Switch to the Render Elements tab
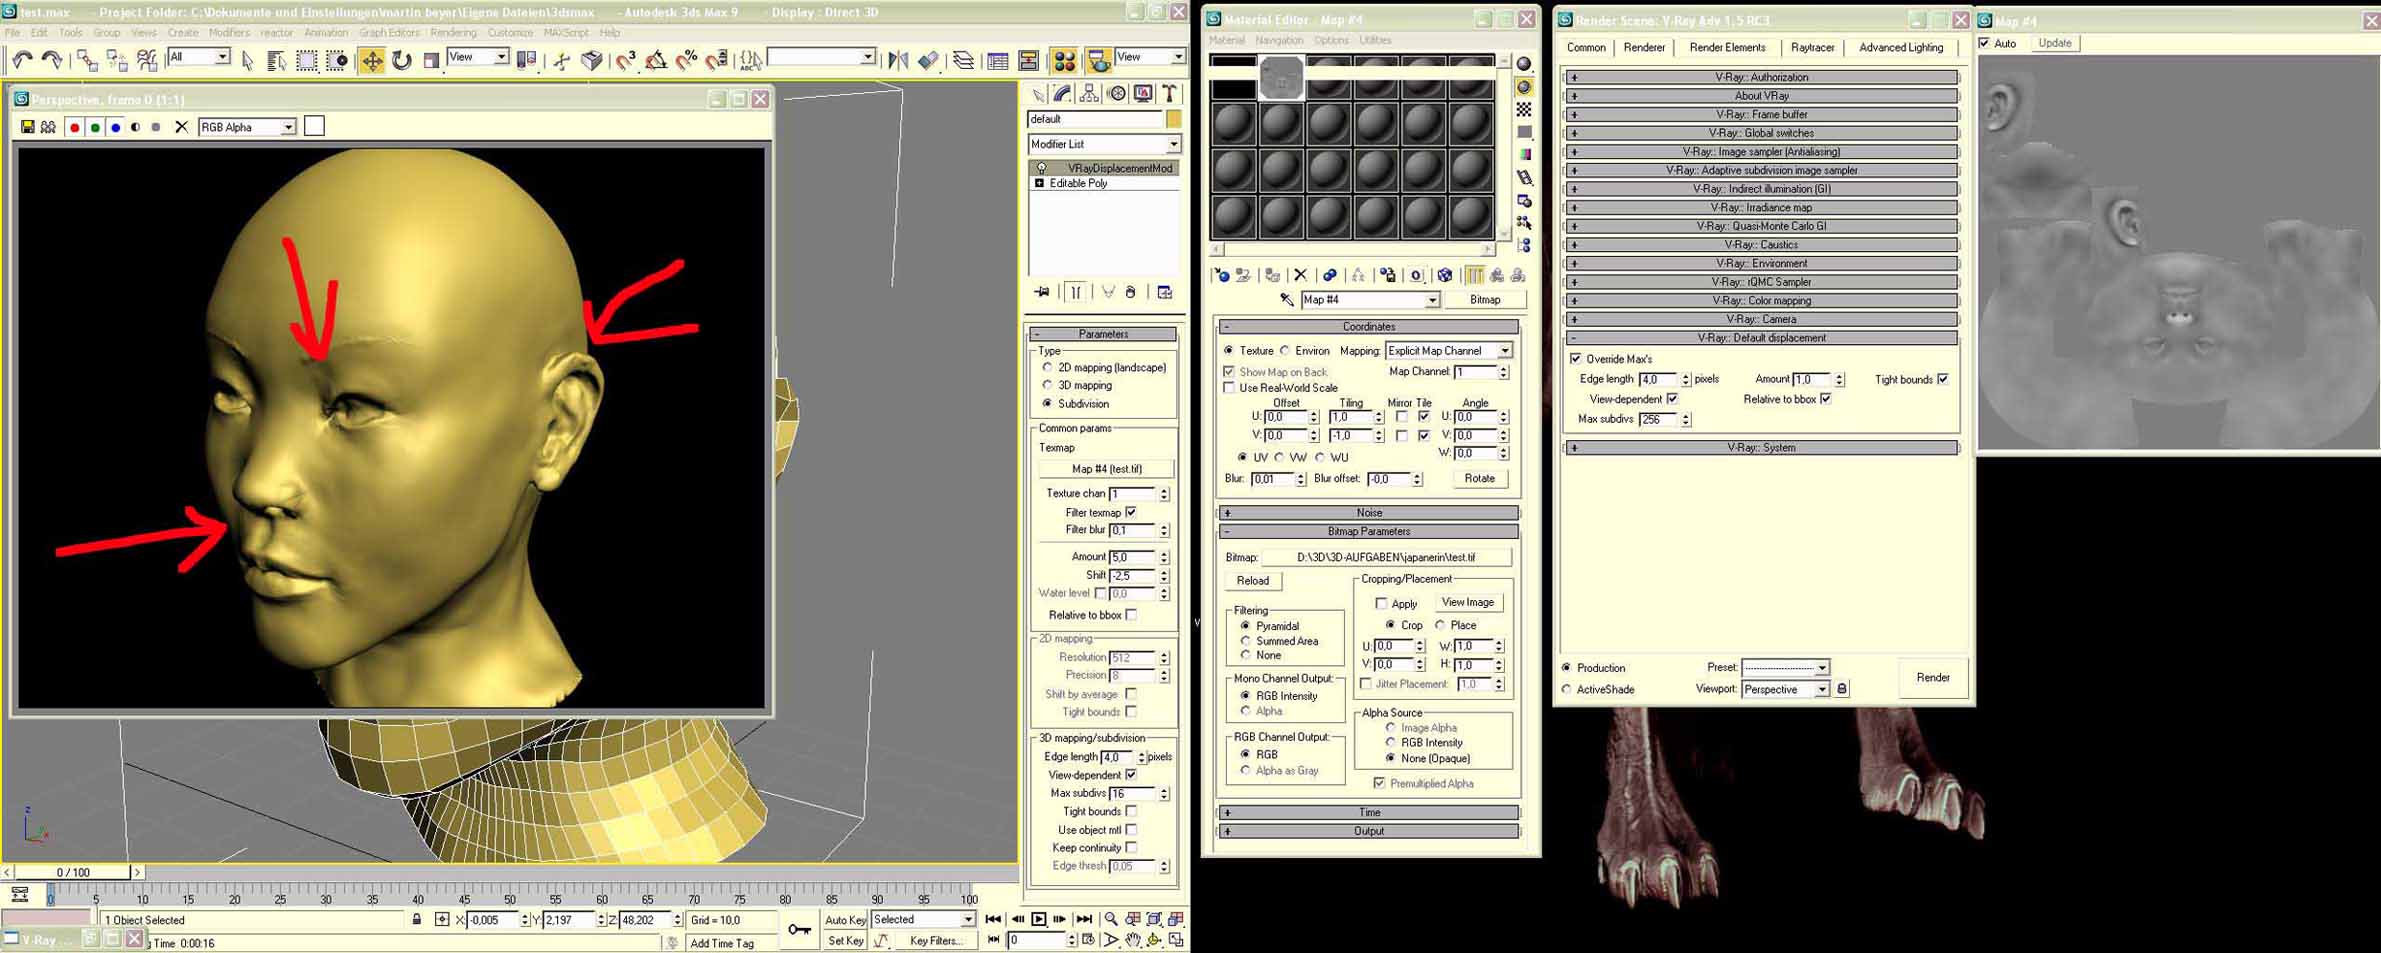The width and height of the screenshot is (2381, 953). tap(1727, 47)
